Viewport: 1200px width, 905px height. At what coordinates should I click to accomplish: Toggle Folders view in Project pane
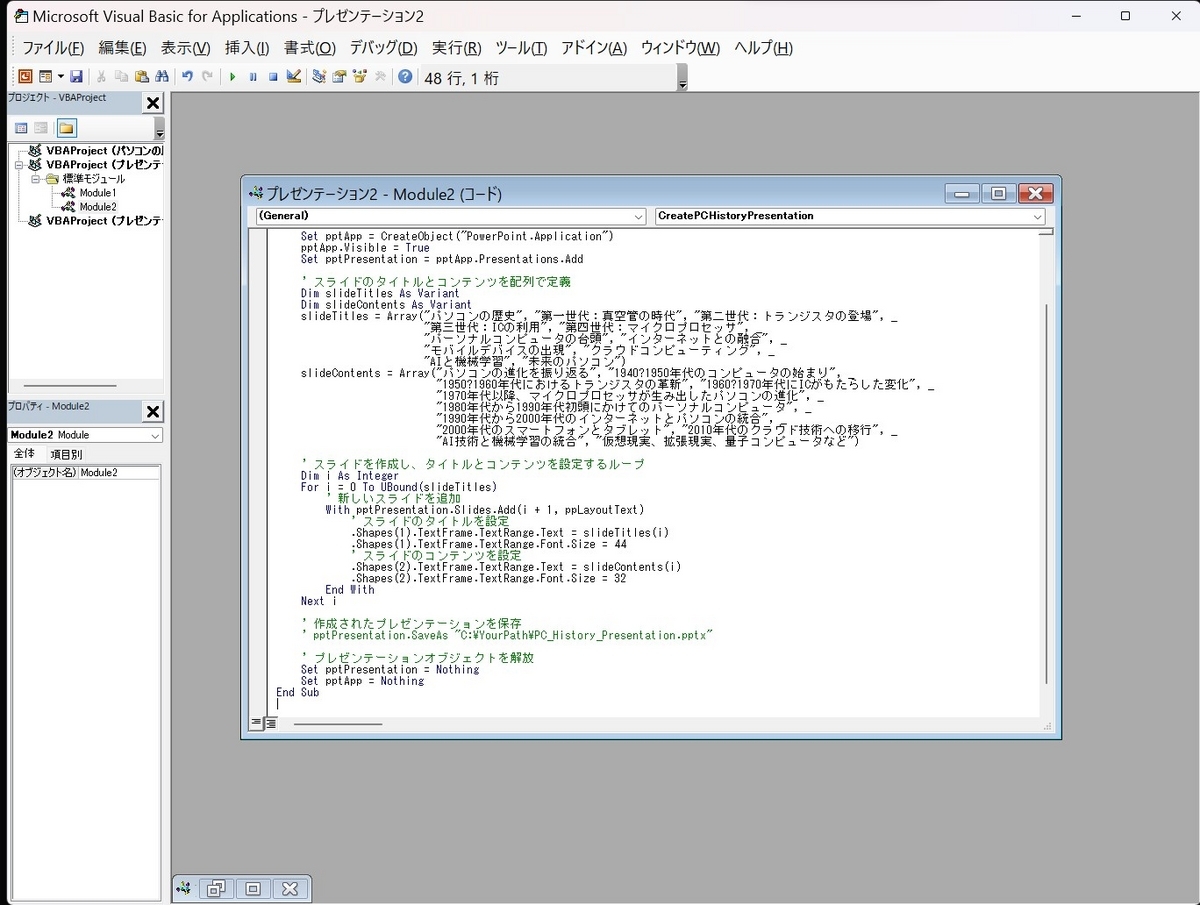pyautogui.click(x=66, y=128)
